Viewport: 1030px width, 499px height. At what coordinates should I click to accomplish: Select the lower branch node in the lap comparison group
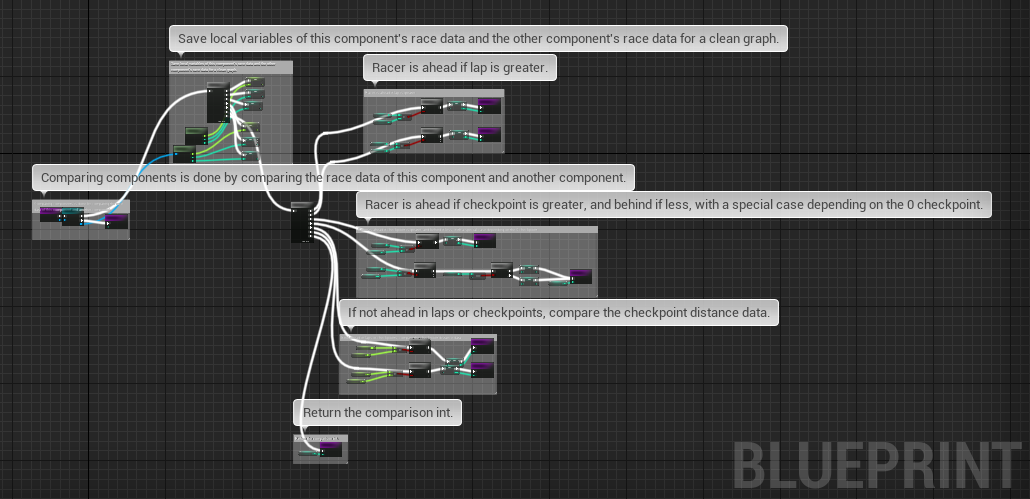pyautogui.click(x=432, y=135)
